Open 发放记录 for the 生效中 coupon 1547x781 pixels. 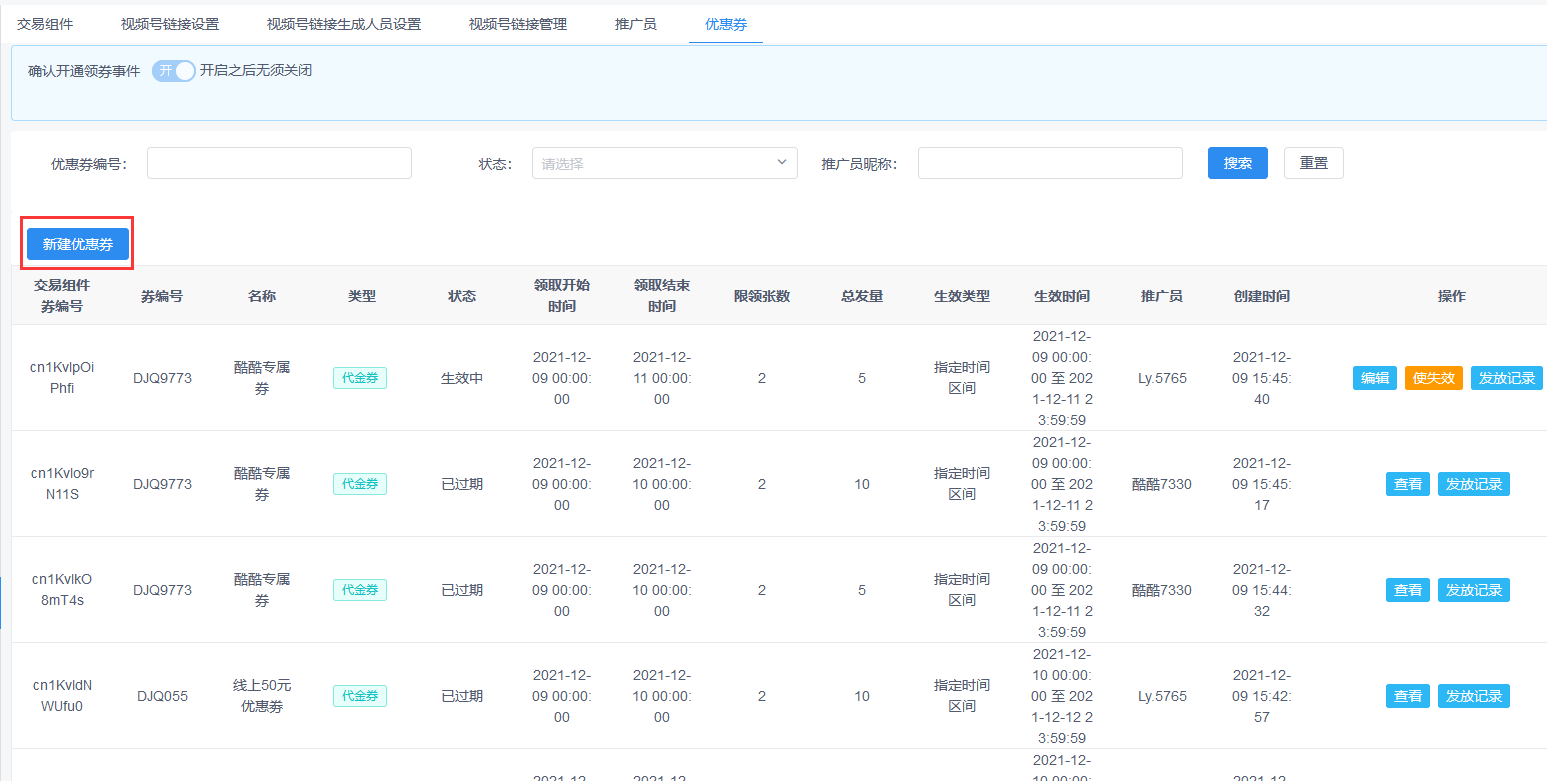[1507, 378]
